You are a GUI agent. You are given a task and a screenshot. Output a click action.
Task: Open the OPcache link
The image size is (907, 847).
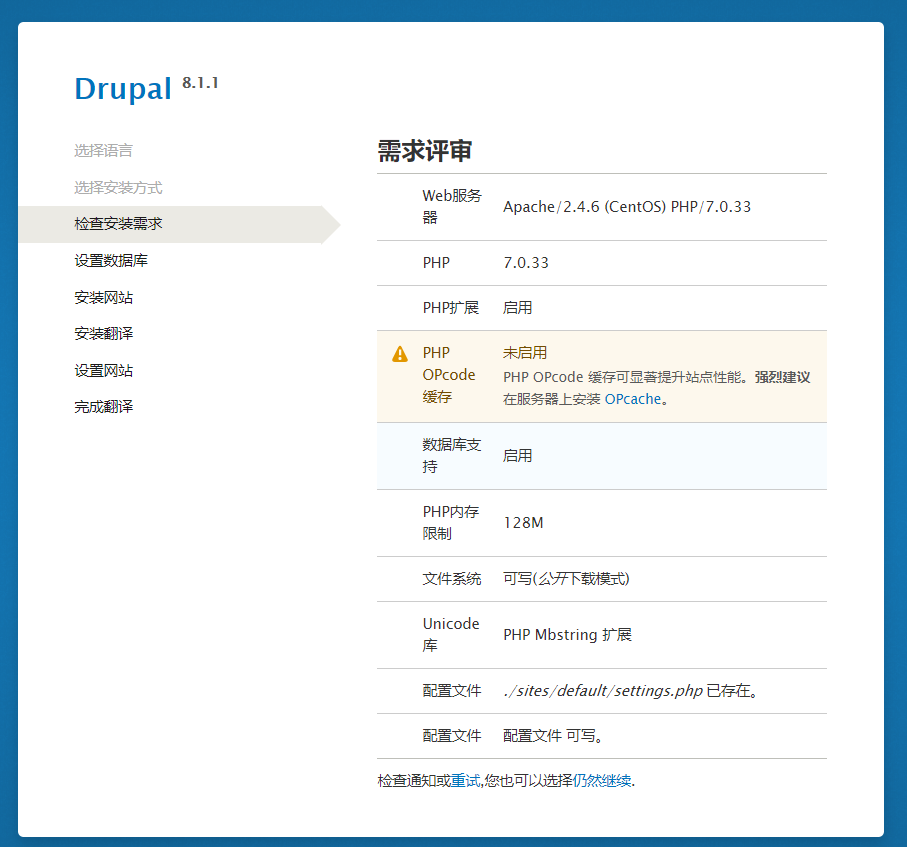(632, 399)
